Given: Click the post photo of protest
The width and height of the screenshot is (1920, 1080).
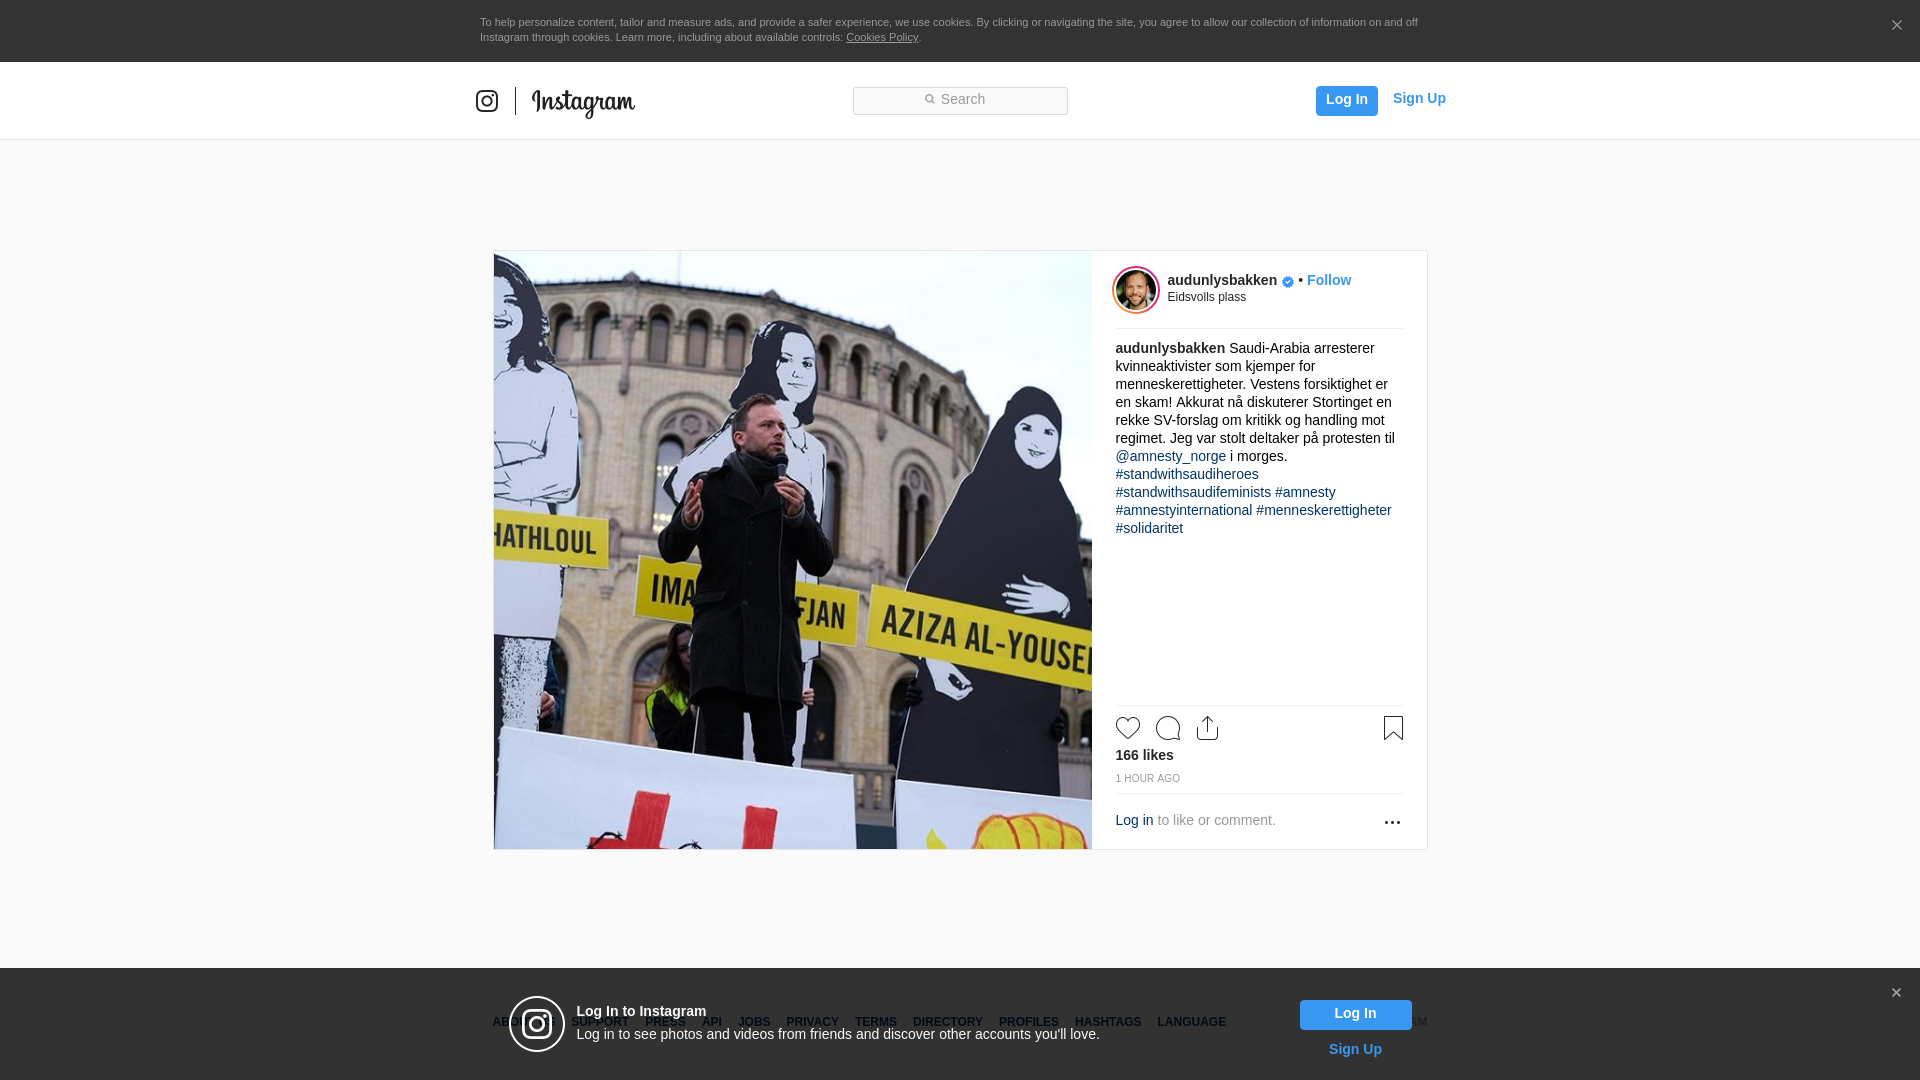Looking at the screenshot, I should (792, 550).
